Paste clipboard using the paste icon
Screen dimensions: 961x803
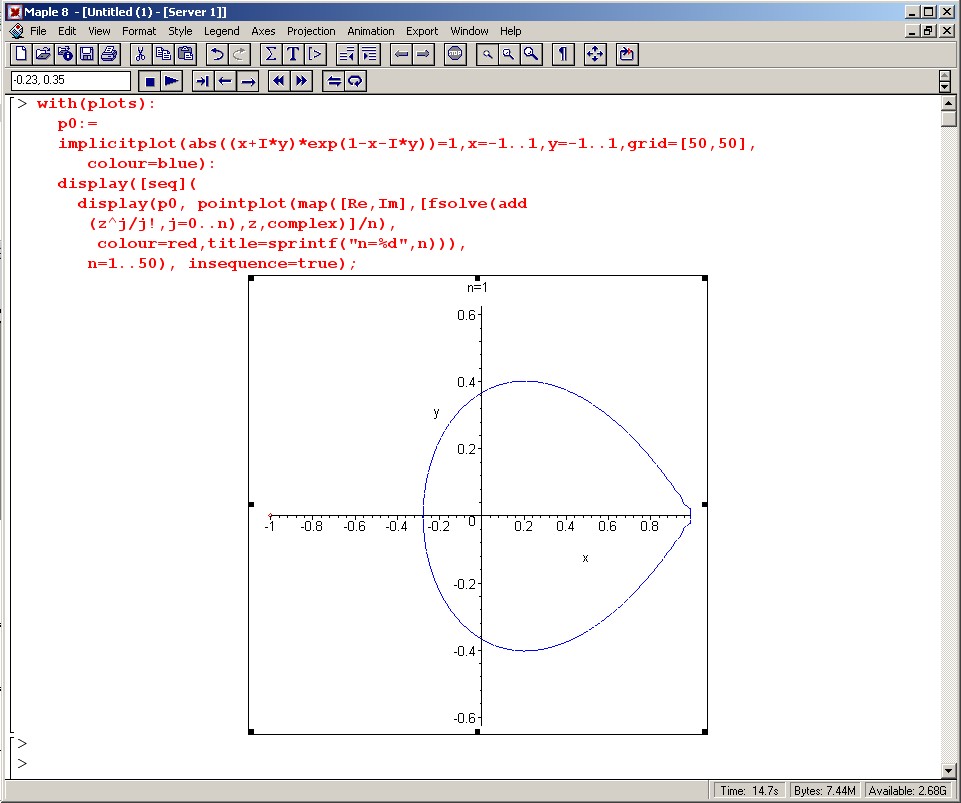tap(185, 55)
